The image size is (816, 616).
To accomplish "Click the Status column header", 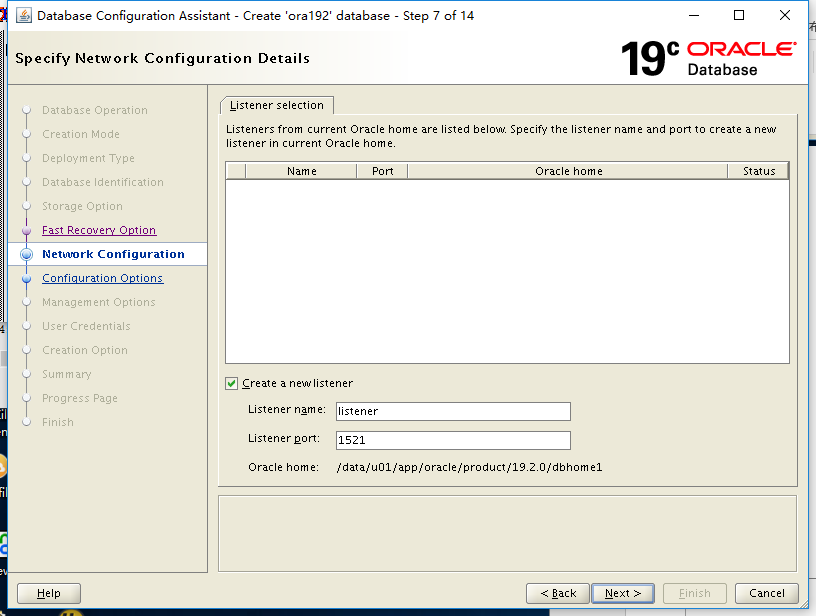I will click(759, 171).
